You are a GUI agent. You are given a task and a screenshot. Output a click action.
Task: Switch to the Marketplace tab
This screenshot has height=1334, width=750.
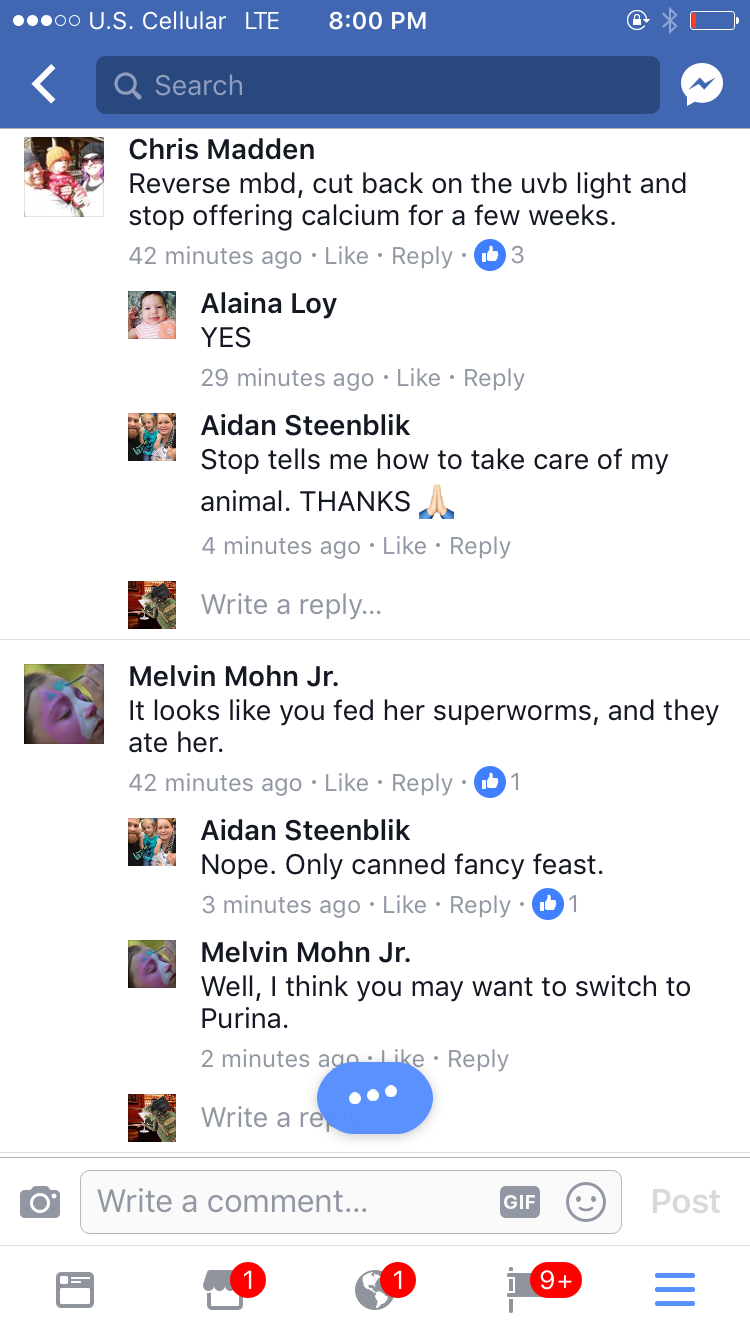(x=226, y=1289)
